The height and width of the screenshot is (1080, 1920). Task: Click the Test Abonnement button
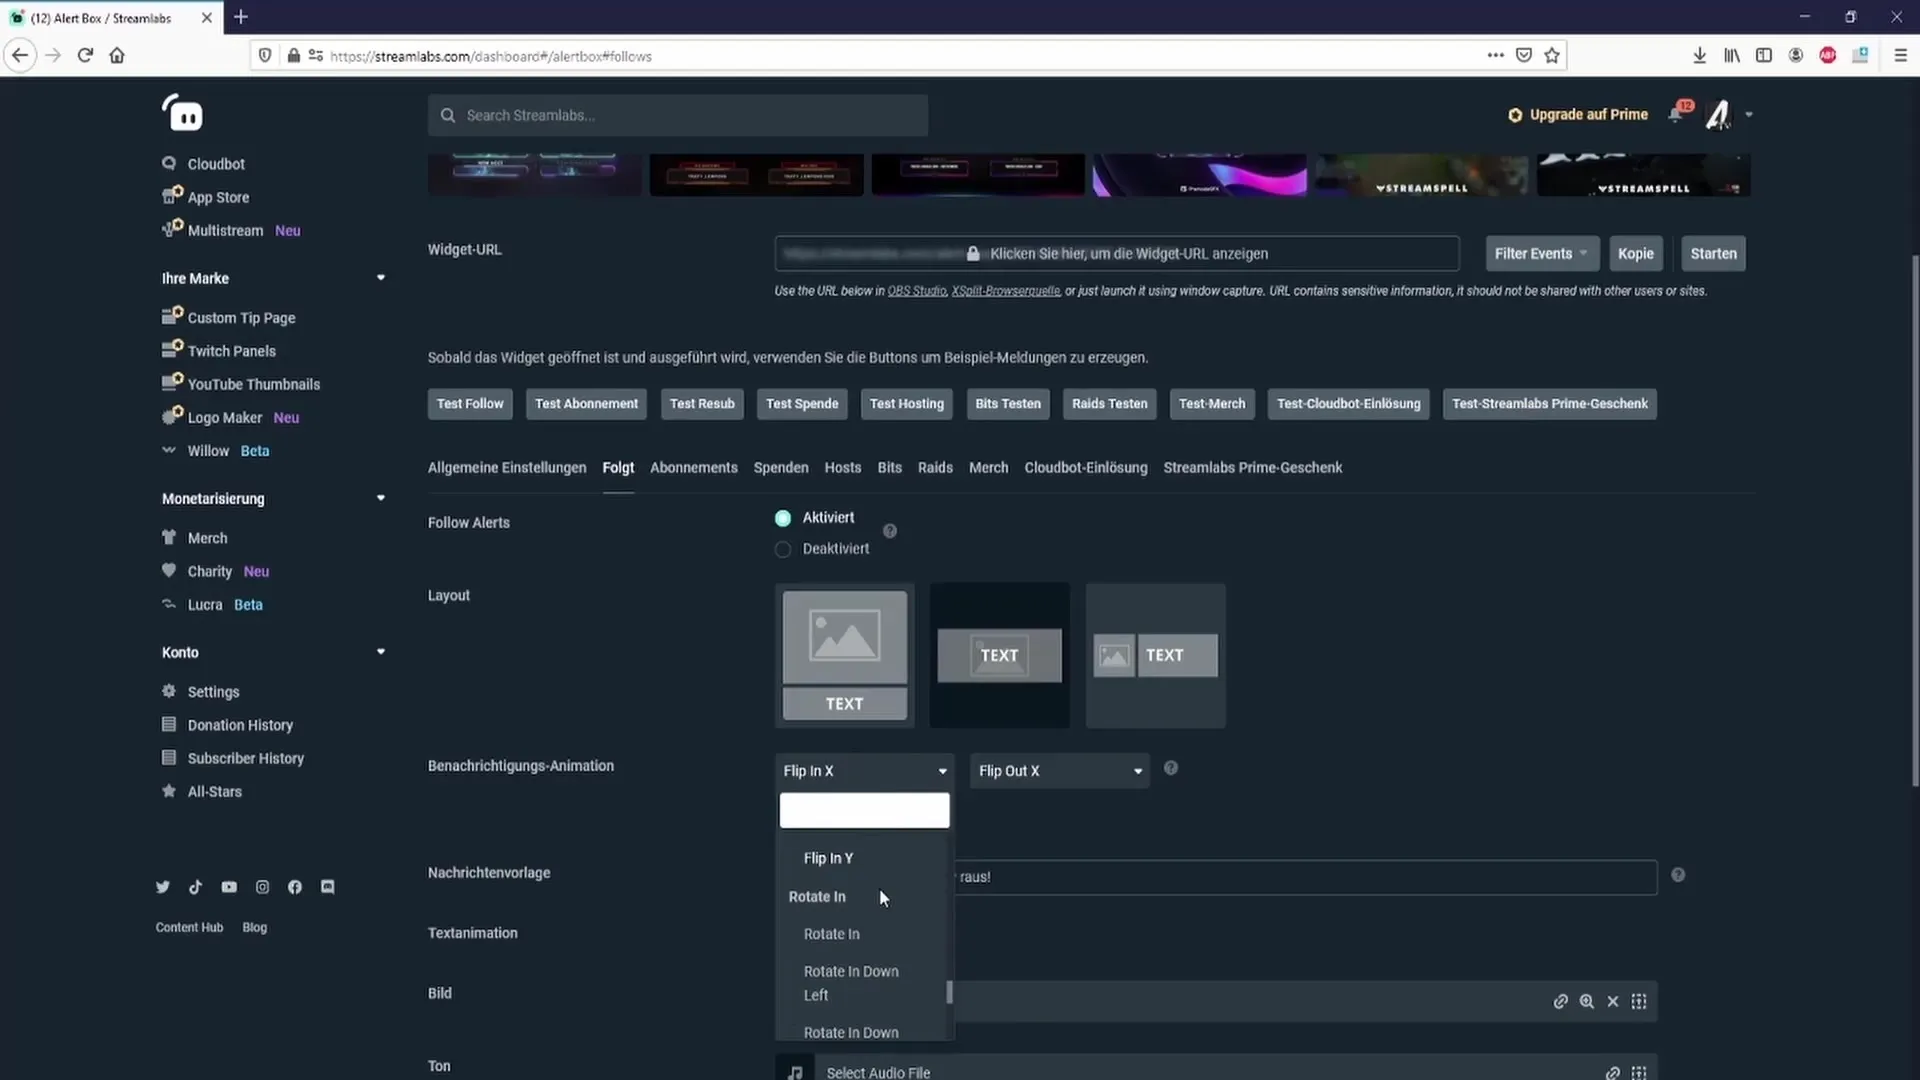click(586, 404)
